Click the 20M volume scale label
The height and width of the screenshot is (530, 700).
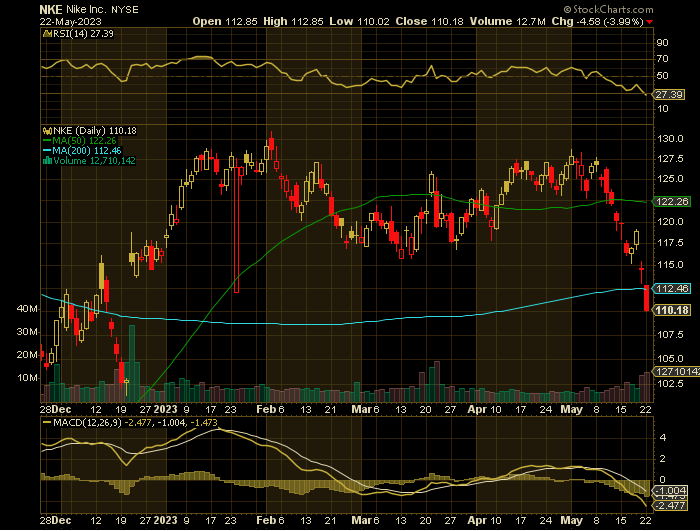tap(27, 355)
